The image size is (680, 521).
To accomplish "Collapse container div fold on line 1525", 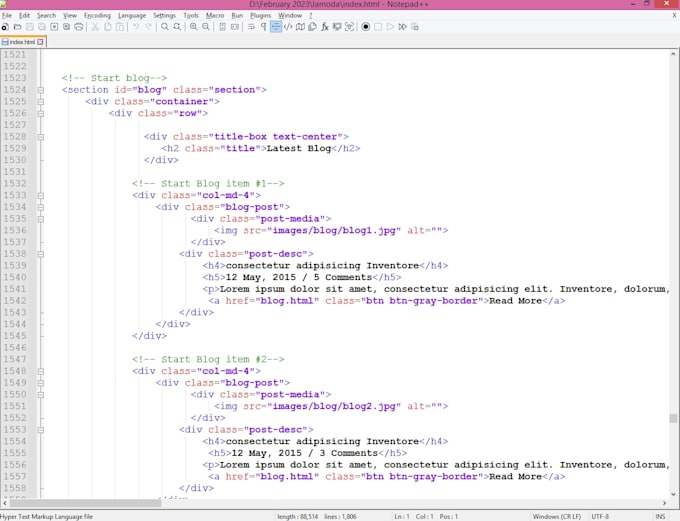I will pos(40,102).
